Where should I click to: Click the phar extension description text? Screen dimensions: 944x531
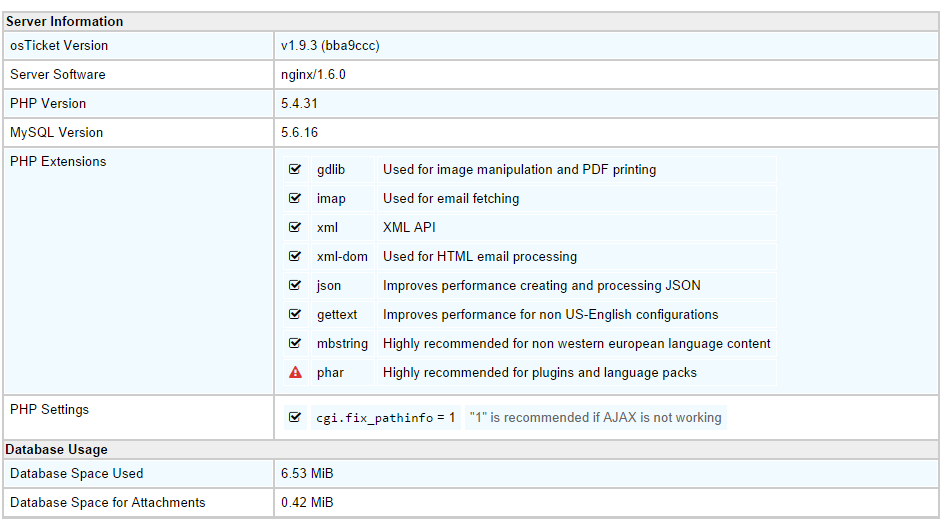(540, 373)
